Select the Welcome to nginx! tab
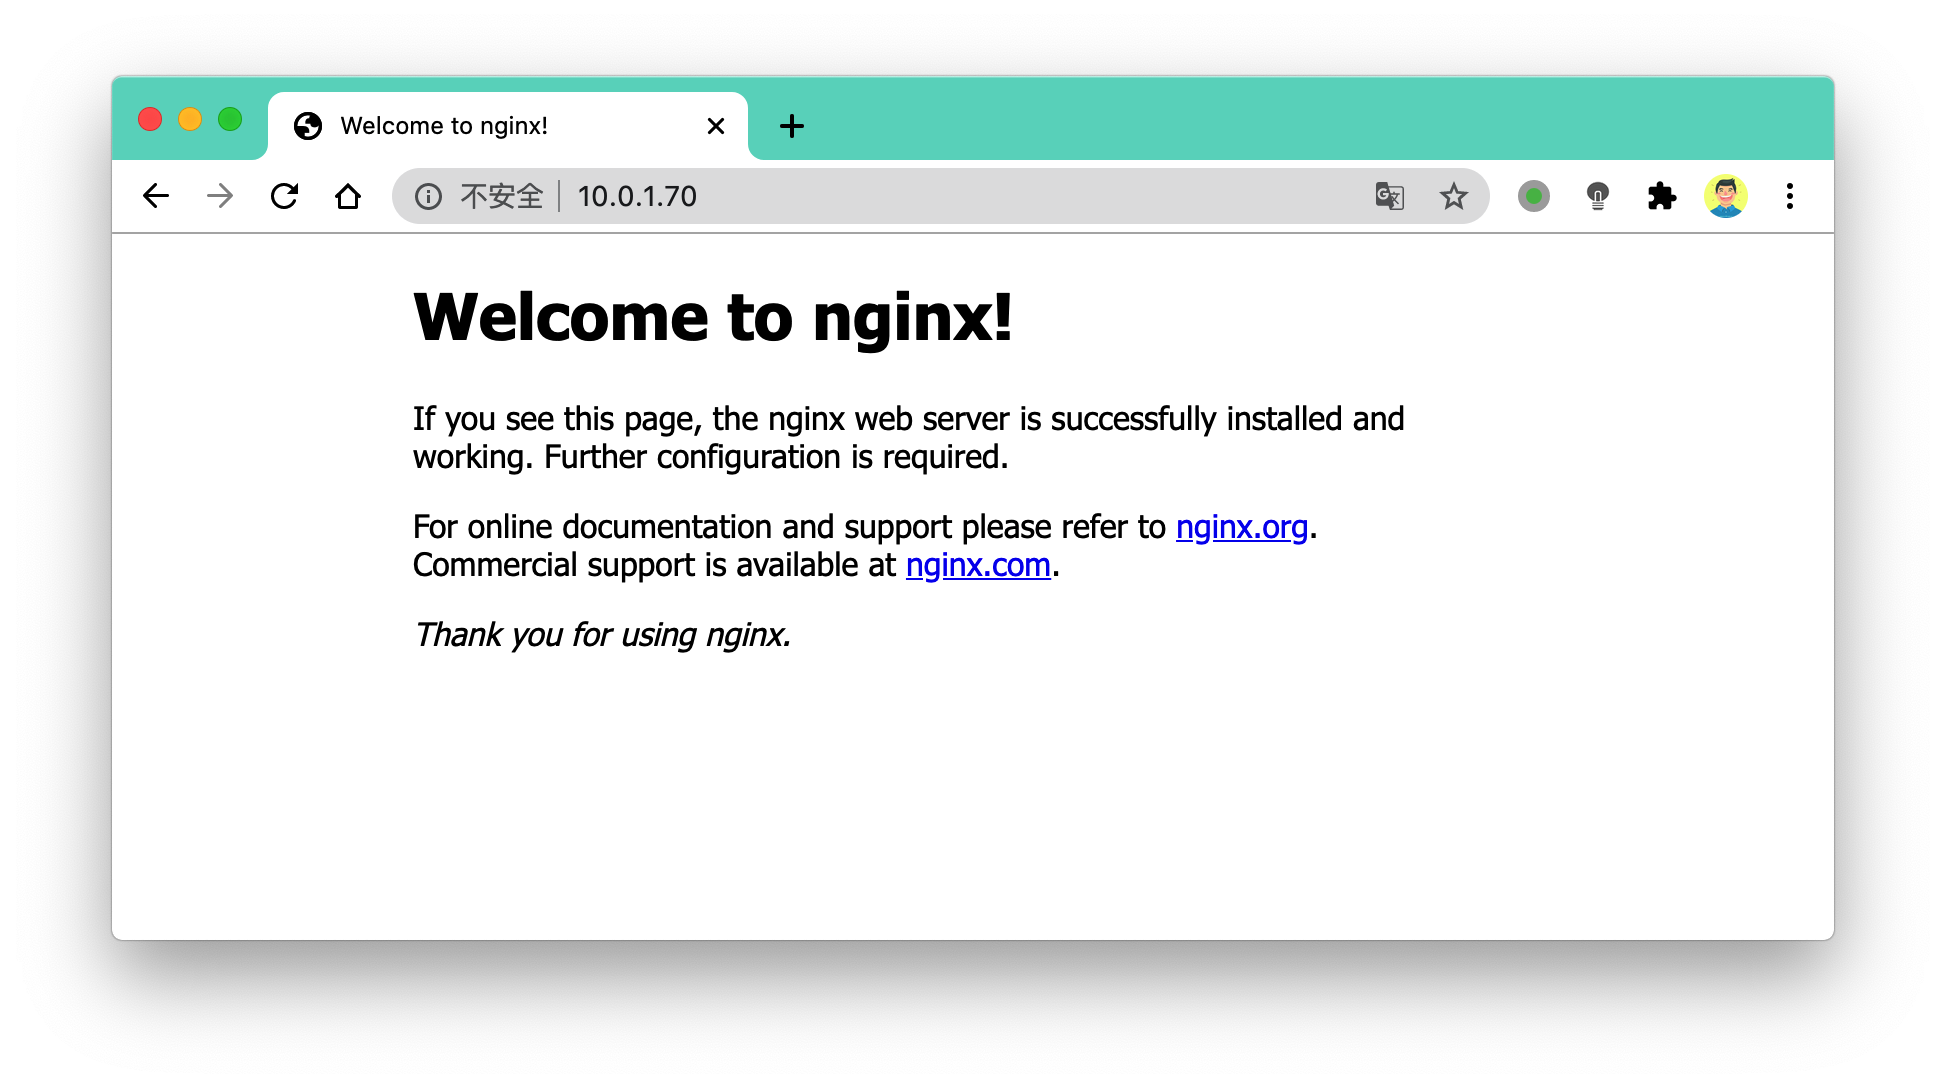1946x1088 pixels. coord(508,126)
